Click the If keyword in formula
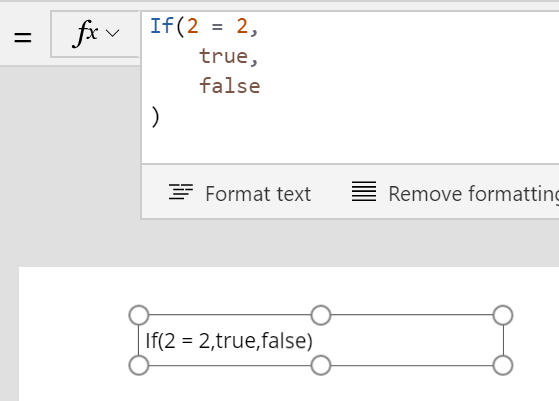The image size is (559, 401). 161,26
